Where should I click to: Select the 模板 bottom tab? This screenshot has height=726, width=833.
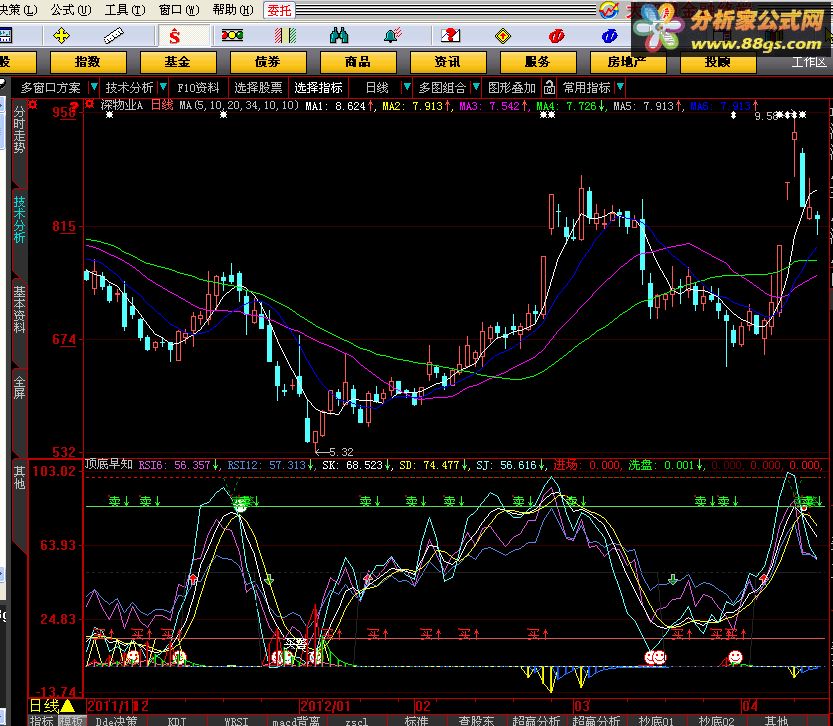71,721
